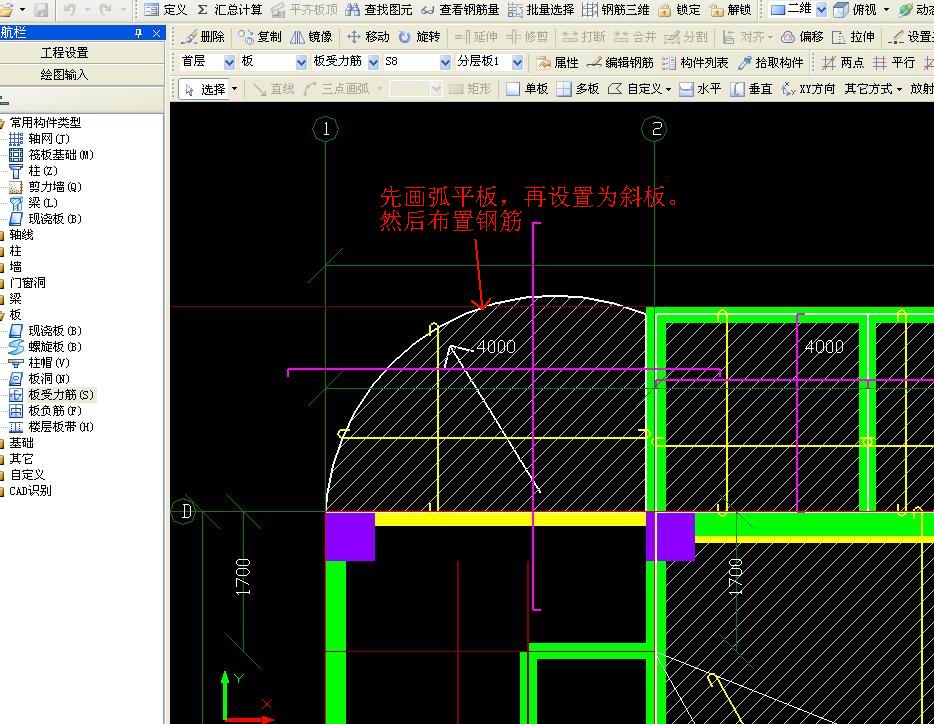The image size is (934, 724).
Task: Select 柱帽(V) in tree
Action: coord(40,363)
